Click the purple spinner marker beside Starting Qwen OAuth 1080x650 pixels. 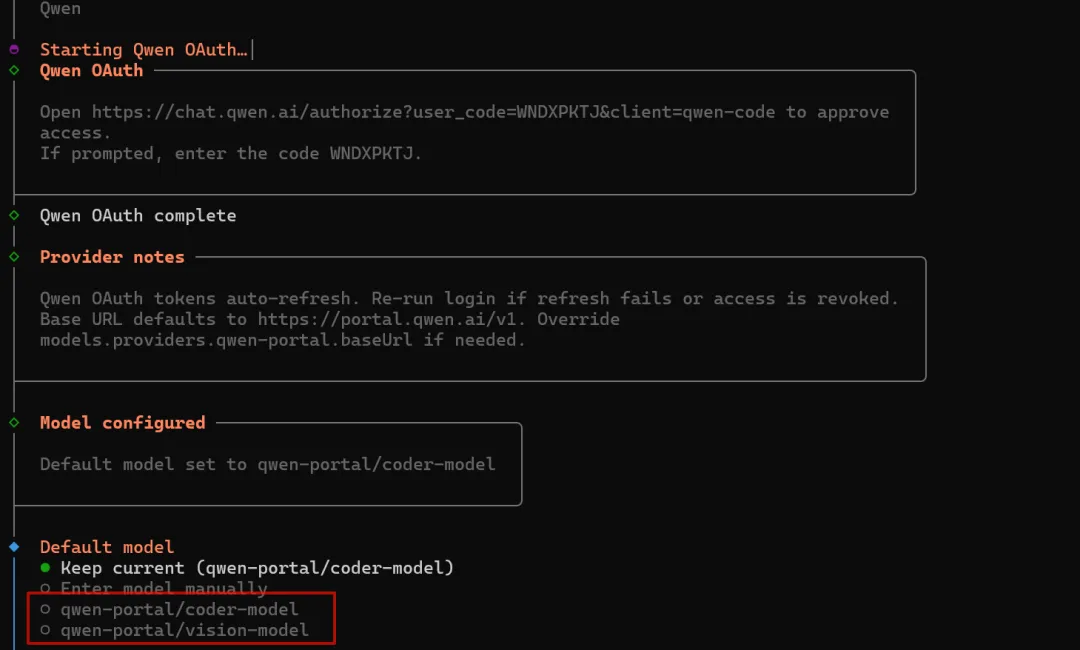tap(14, 50)
